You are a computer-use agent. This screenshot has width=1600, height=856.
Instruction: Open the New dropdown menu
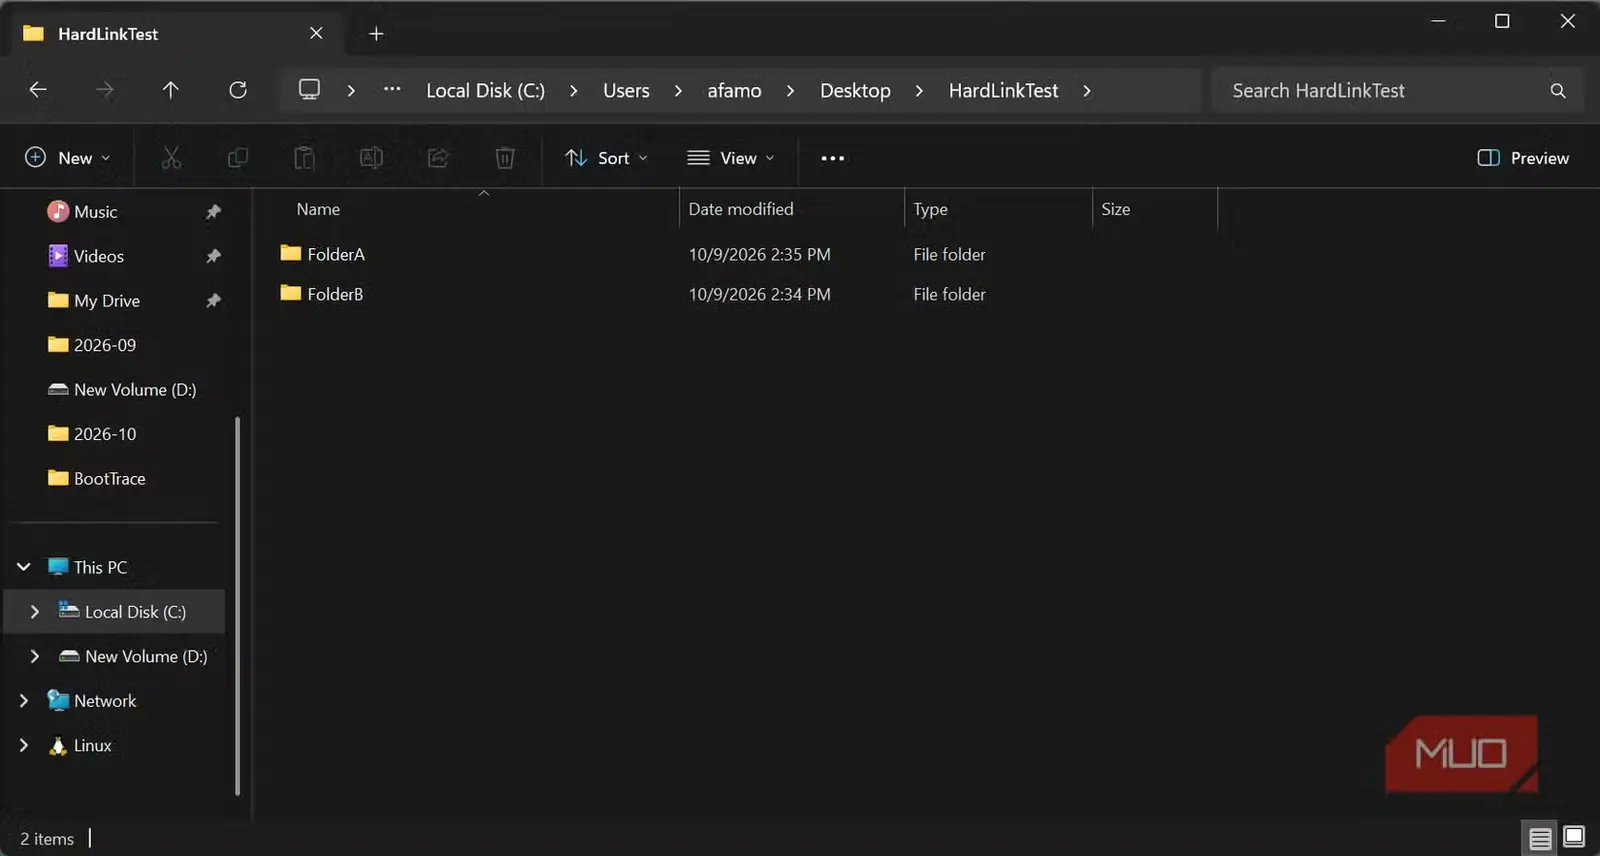(67, 158)
